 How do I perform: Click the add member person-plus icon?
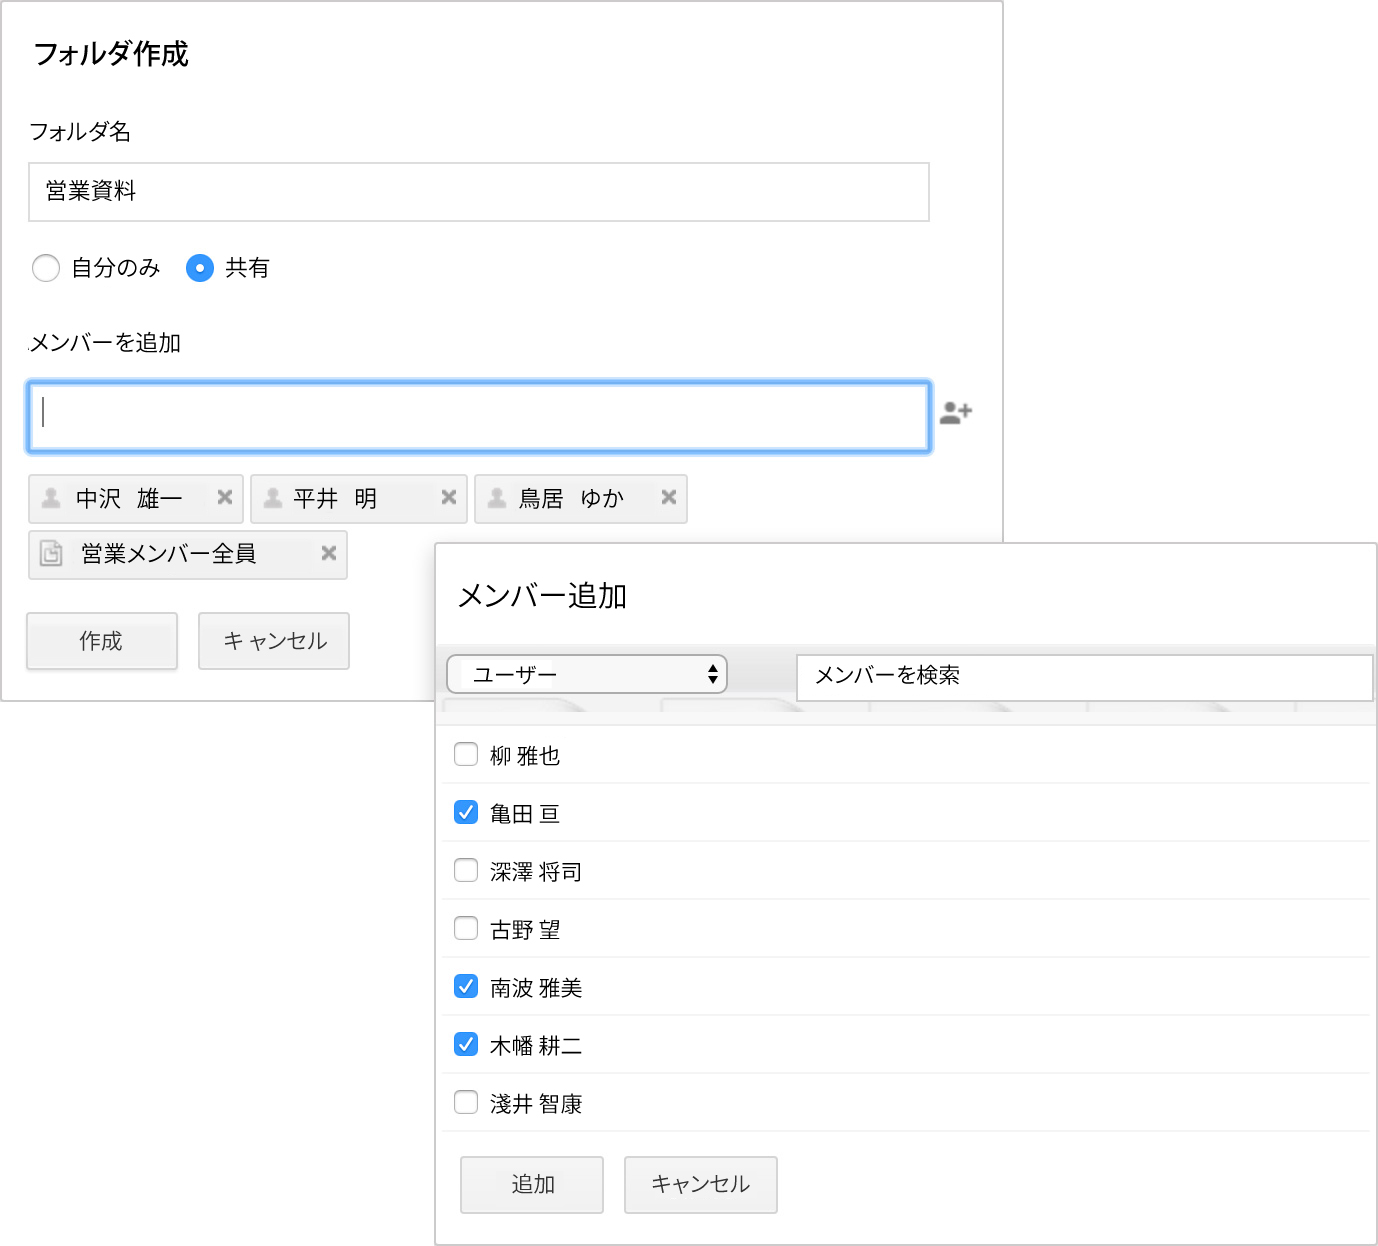[x=956, y=412]
